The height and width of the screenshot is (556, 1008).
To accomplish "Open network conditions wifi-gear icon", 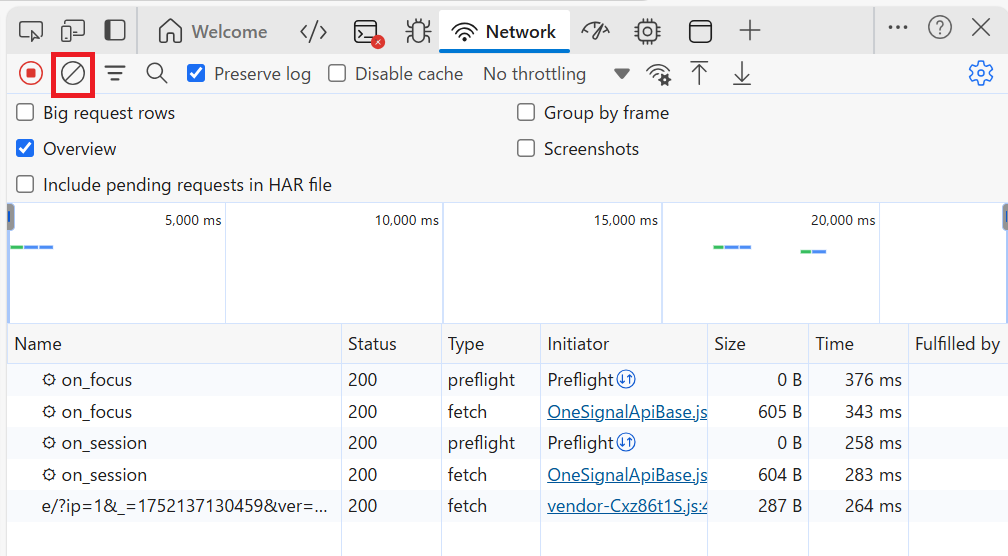I will (657, 74).
